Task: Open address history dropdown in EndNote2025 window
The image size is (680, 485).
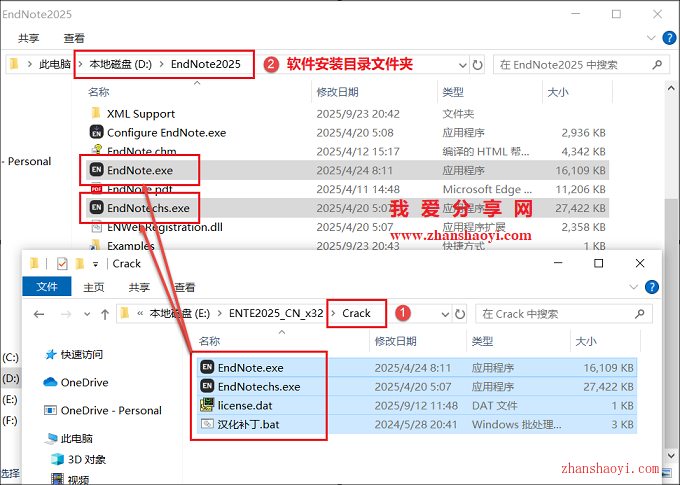Action: (463, 65)
